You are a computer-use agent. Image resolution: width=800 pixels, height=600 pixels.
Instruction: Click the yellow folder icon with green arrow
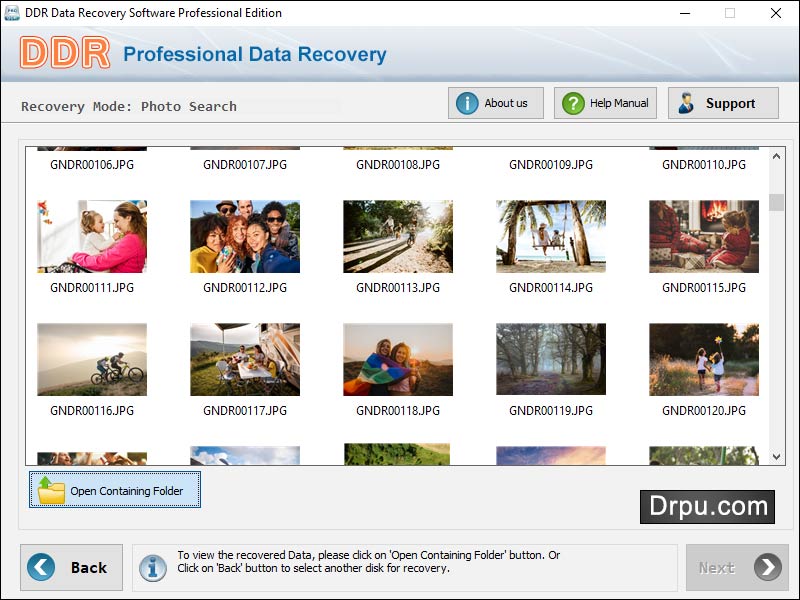coord(51,490)
